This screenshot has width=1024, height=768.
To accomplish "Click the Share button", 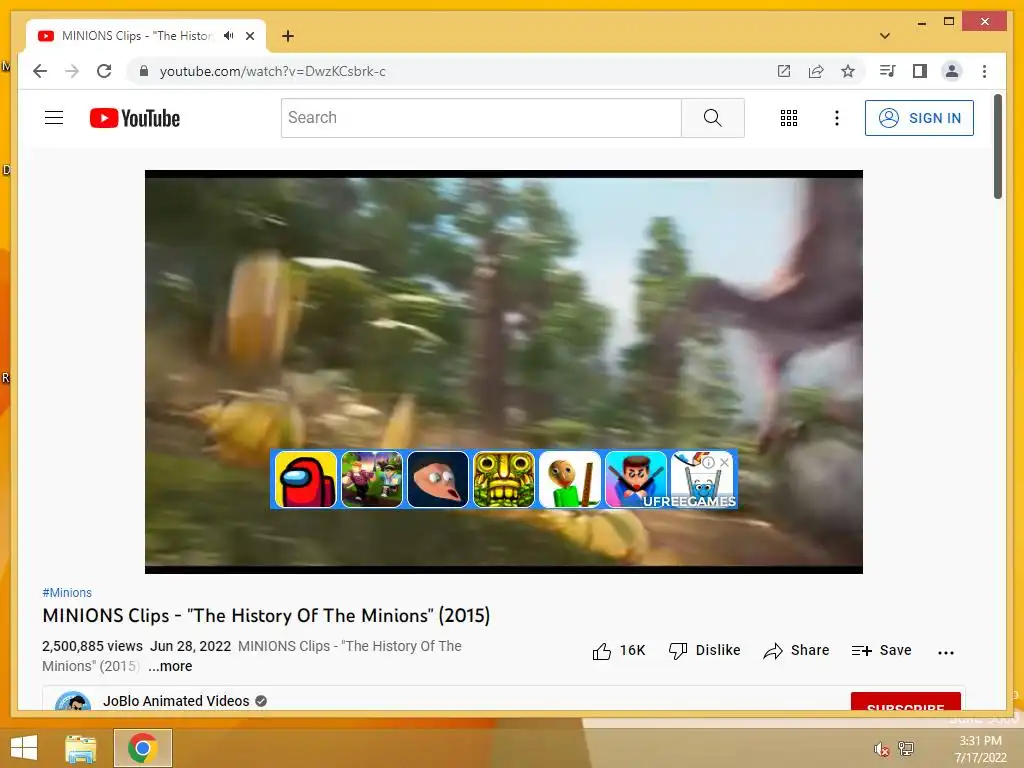I will click(796, 650).
